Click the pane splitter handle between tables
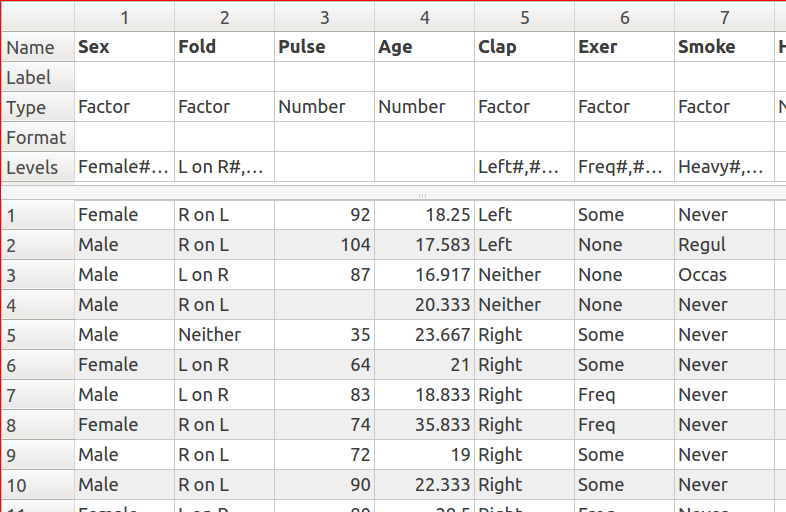The height and width of the screenshot is (512, 786). pyautogui.click(x=423, y=196)
